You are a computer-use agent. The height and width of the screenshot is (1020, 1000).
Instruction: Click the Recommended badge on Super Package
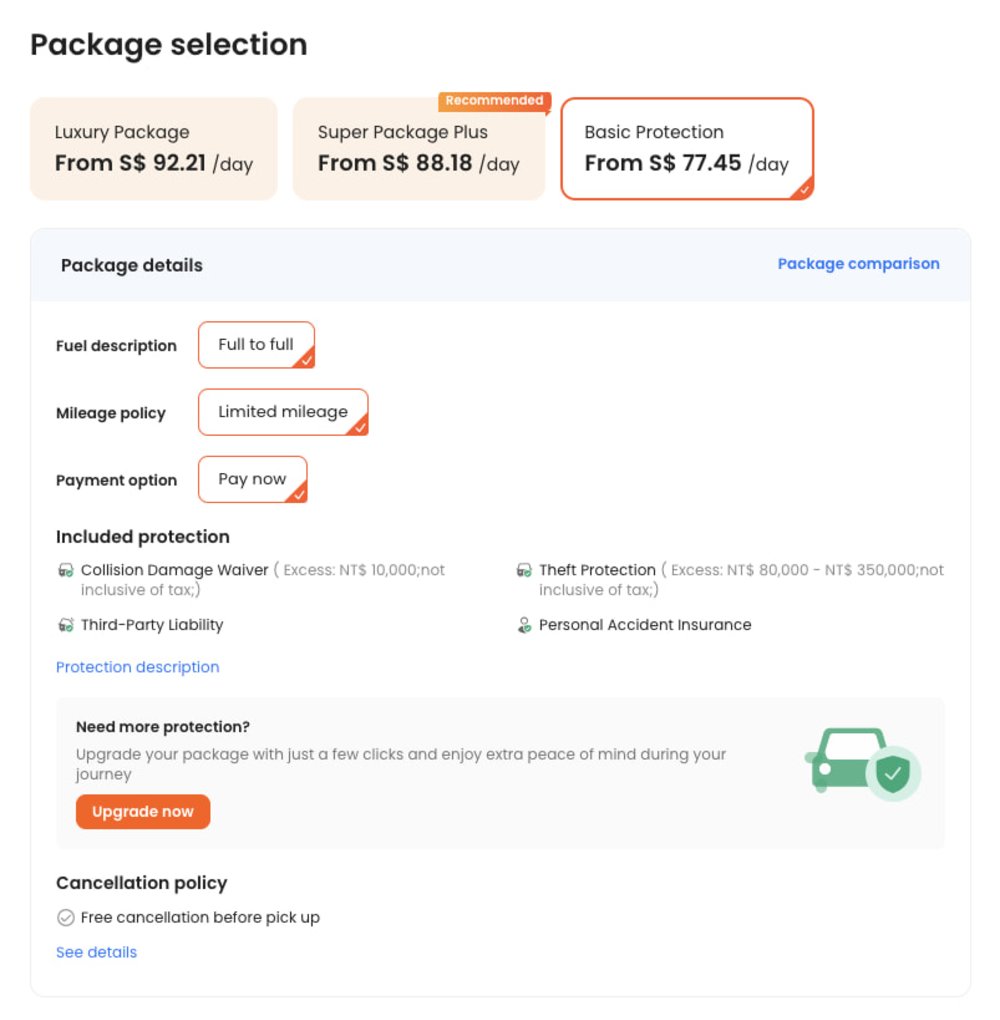494,101
